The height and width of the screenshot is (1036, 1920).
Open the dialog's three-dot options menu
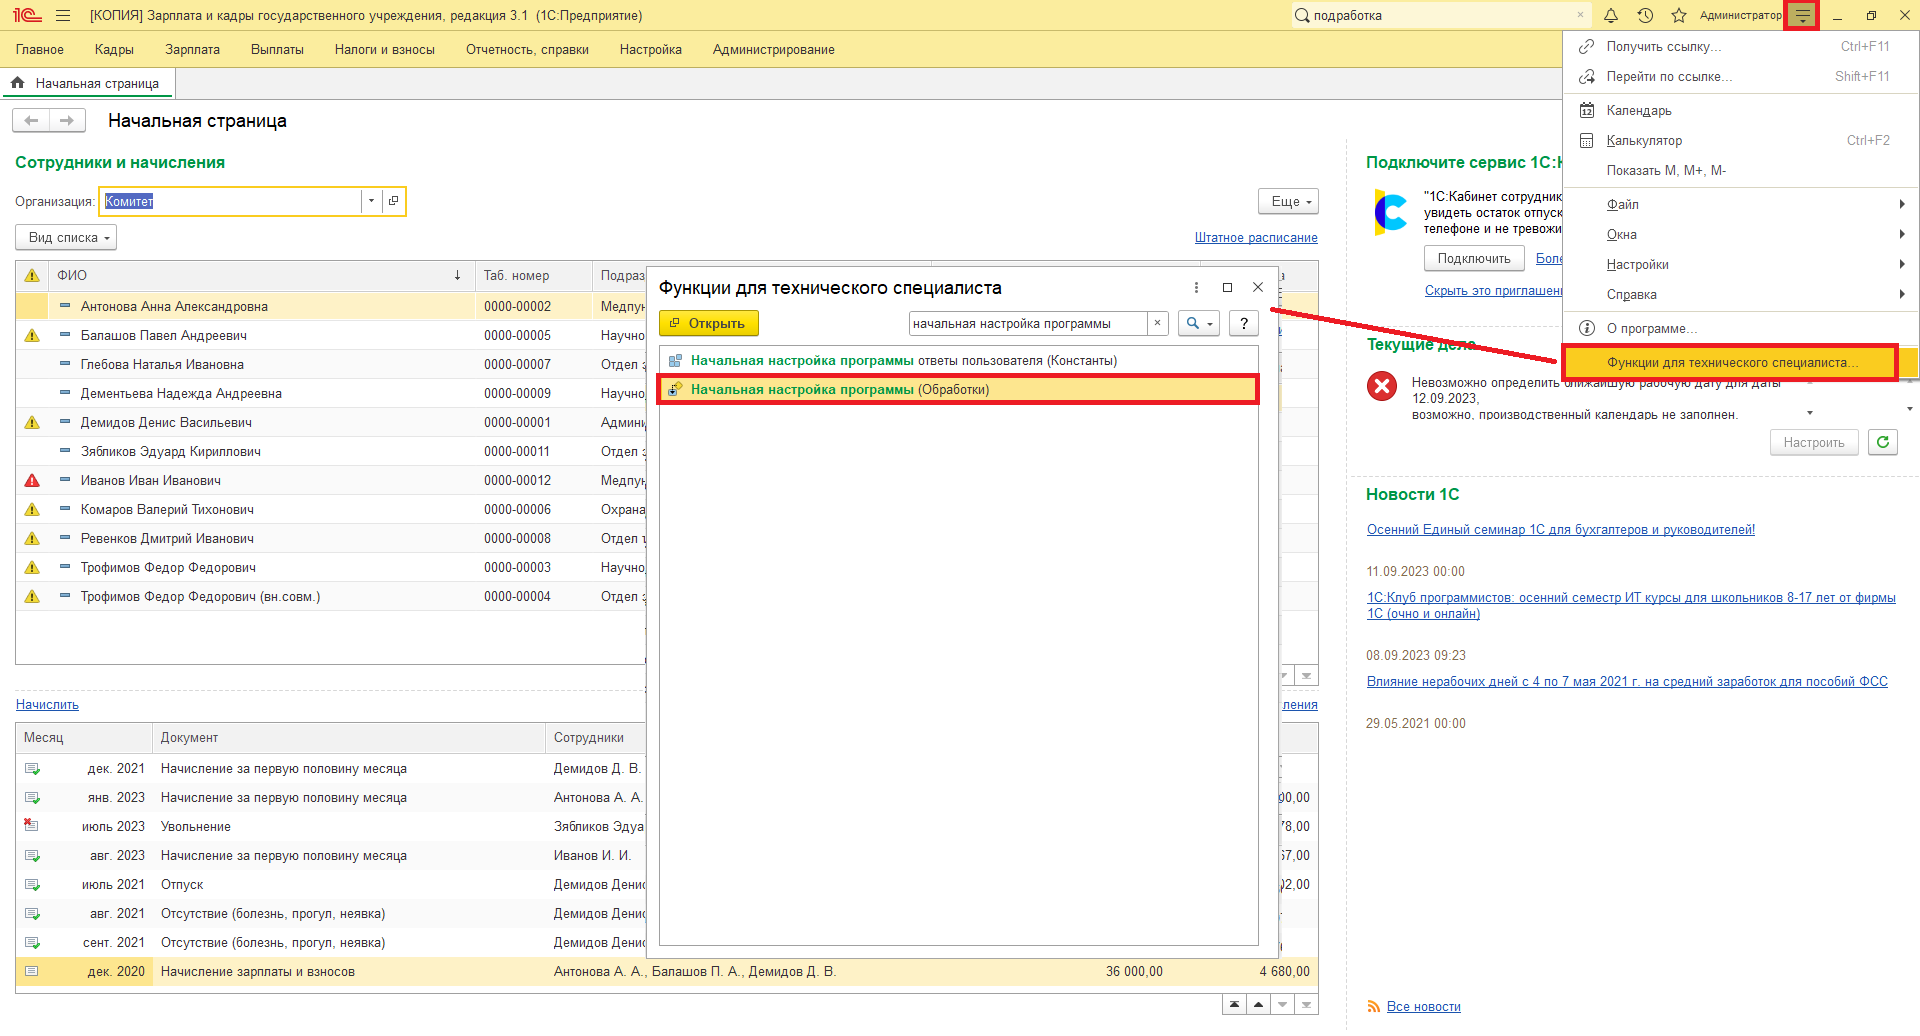pos(1196,287)
